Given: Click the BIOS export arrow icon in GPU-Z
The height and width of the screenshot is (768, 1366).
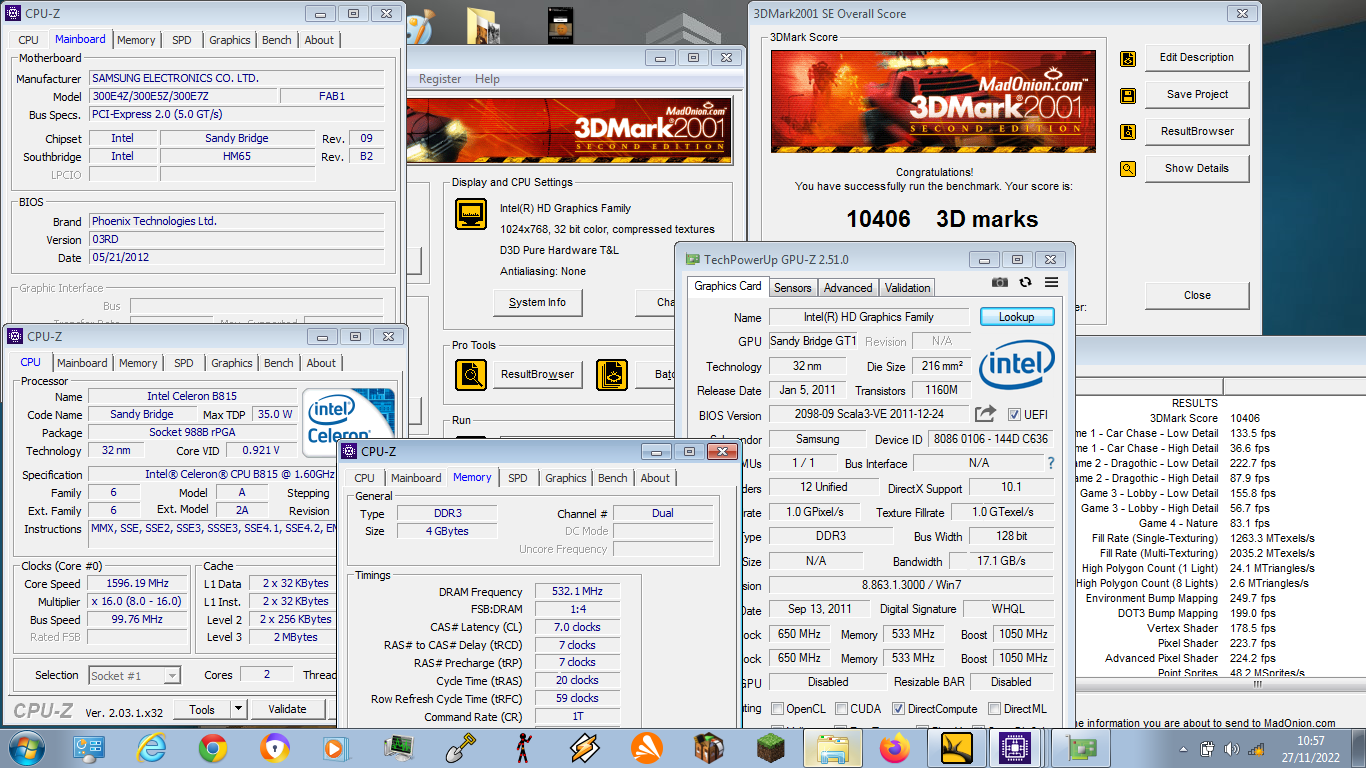Looking at the screenshot, I should (x=986, y=413).
